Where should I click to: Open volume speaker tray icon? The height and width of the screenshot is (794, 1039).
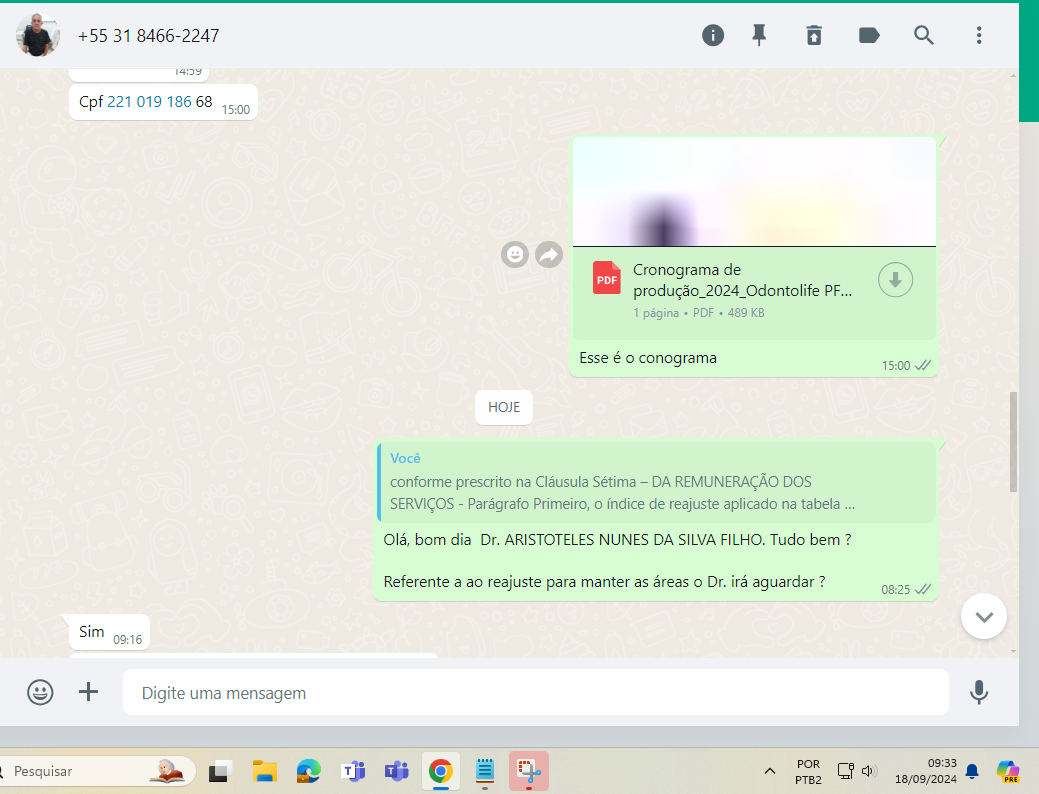(x=869, y=771)
